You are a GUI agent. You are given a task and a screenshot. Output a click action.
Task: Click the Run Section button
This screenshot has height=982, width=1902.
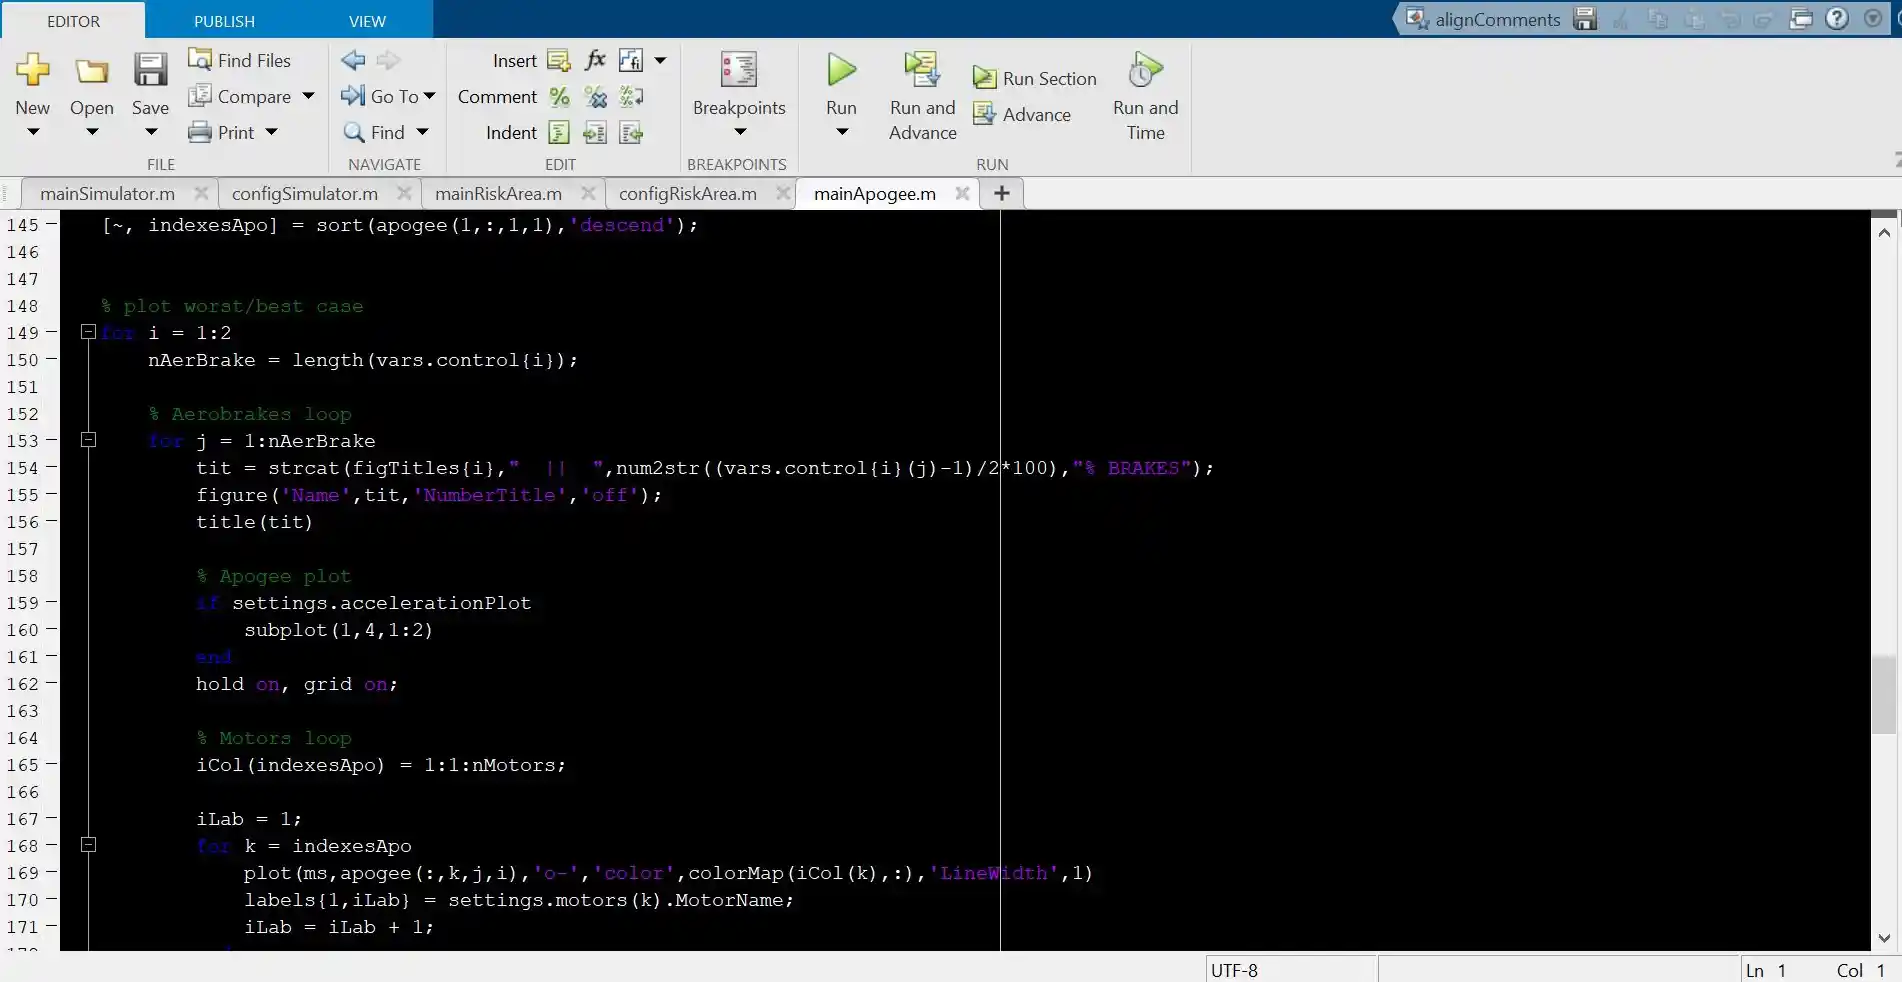(x=1035, y=78)
